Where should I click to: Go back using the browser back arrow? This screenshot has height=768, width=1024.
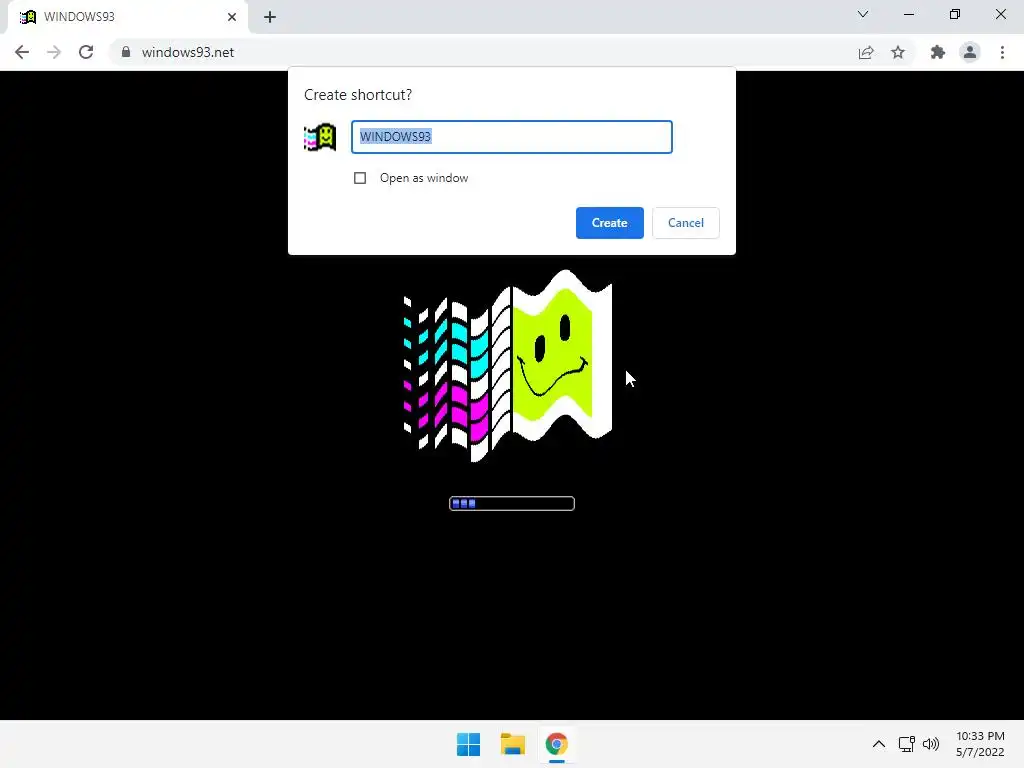click(22, 52)
